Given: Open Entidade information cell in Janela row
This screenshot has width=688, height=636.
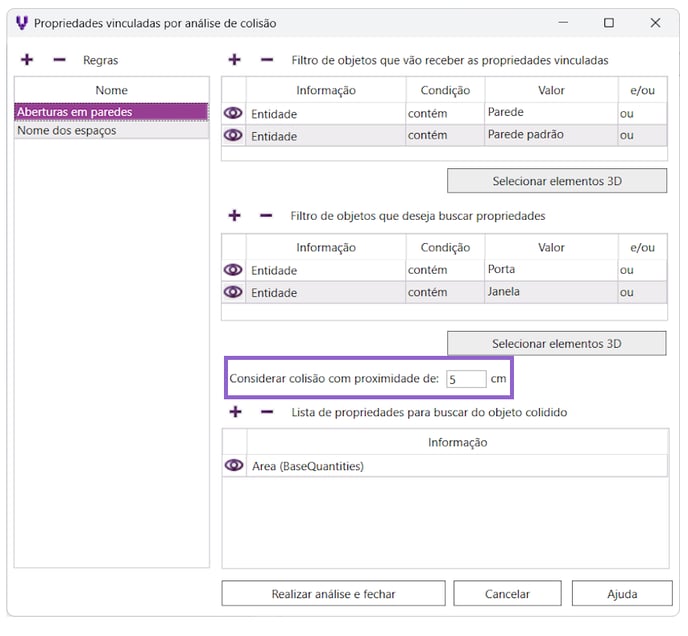Looking at the screenshot, I should 325,292.
